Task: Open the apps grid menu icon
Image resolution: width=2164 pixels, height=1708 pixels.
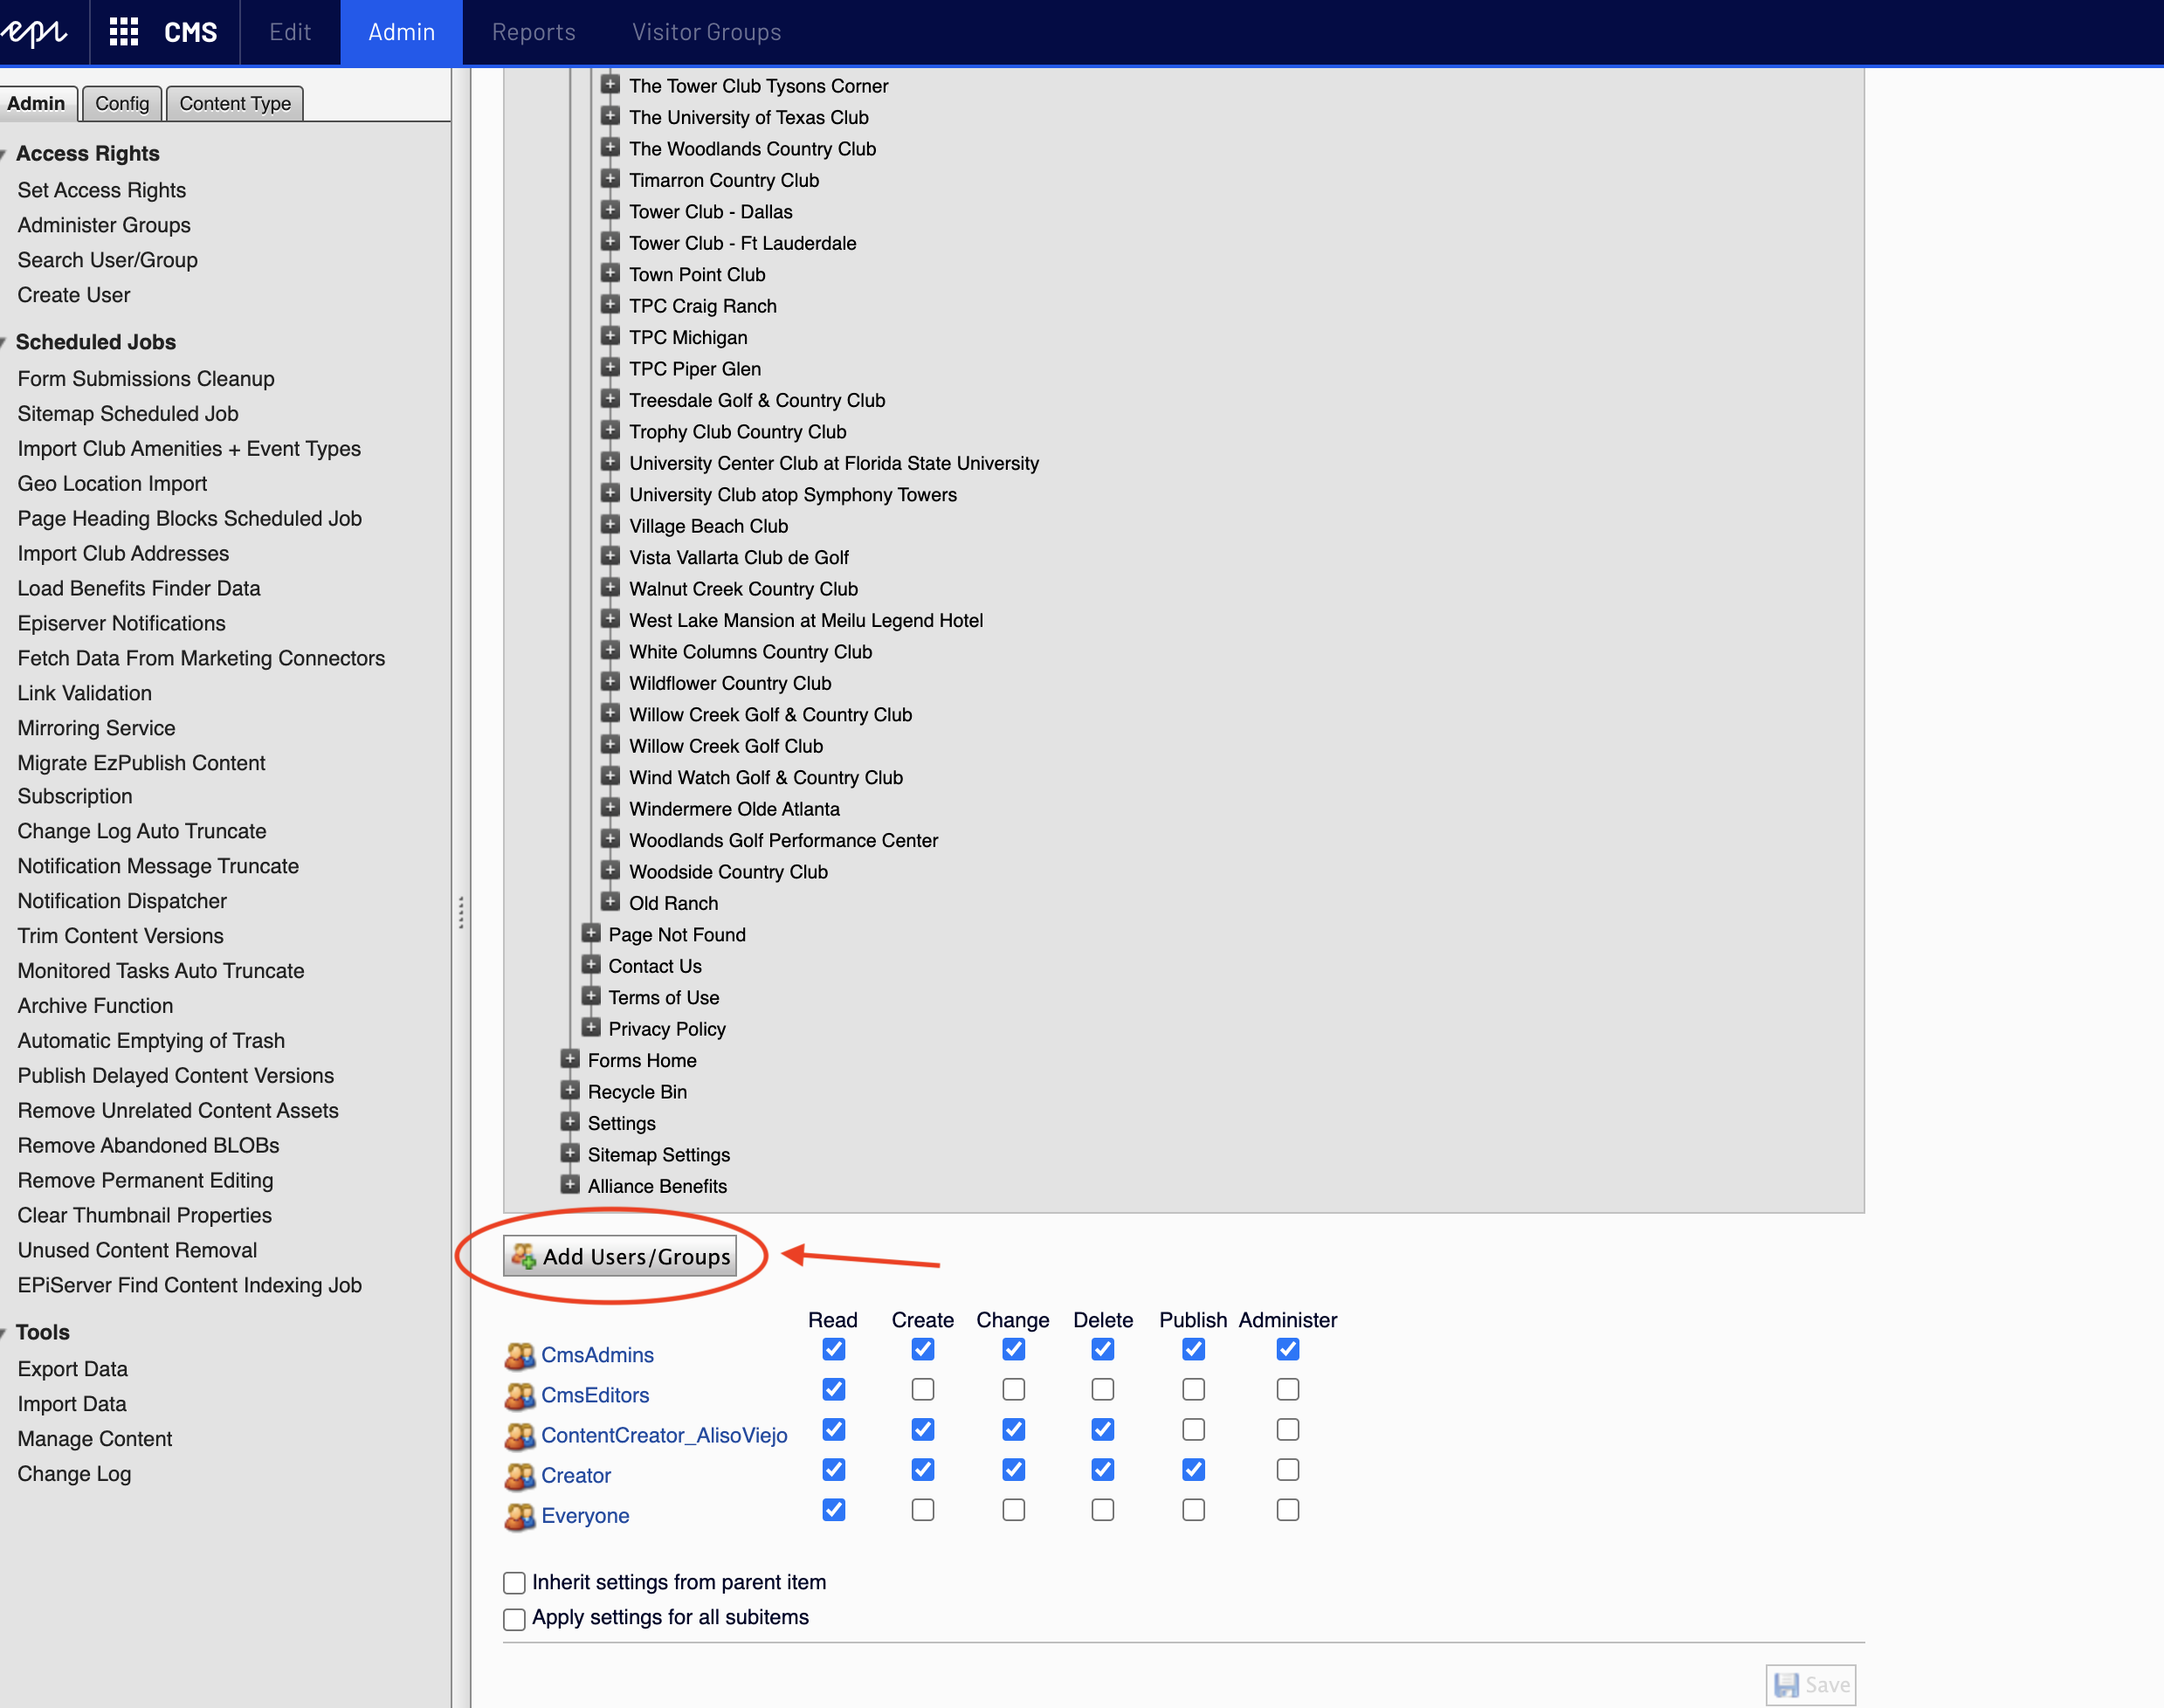Action: point(124,32)
